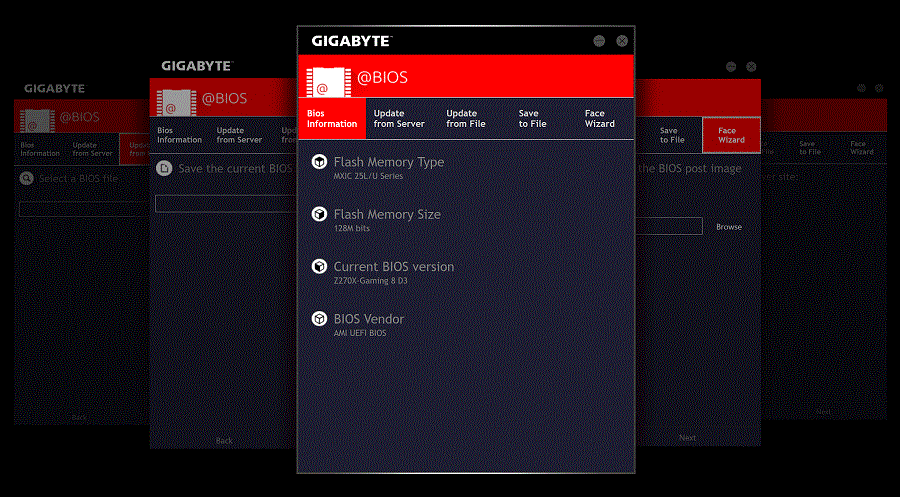The height and width of the screenshot is (497, 900).
Task: Click the @BIOS chip icon in front window
Action: point(328,82)
